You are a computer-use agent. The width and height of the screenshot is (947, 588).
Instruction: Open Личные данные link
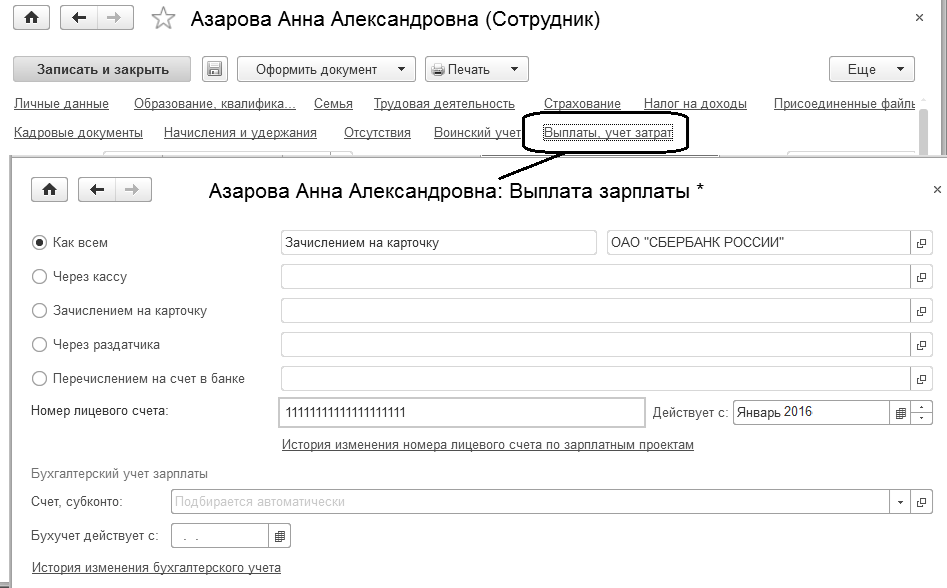click(x=62, y=104)
